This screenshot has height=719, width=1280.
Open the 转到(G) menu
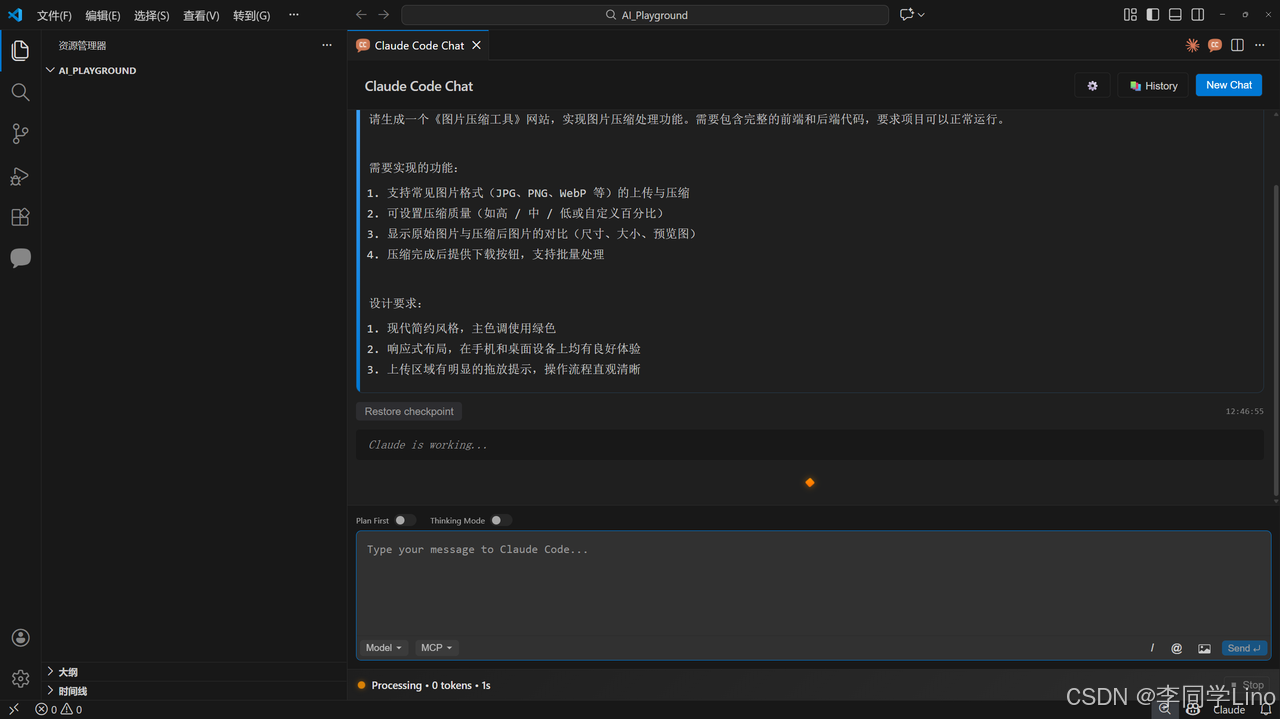251,15
